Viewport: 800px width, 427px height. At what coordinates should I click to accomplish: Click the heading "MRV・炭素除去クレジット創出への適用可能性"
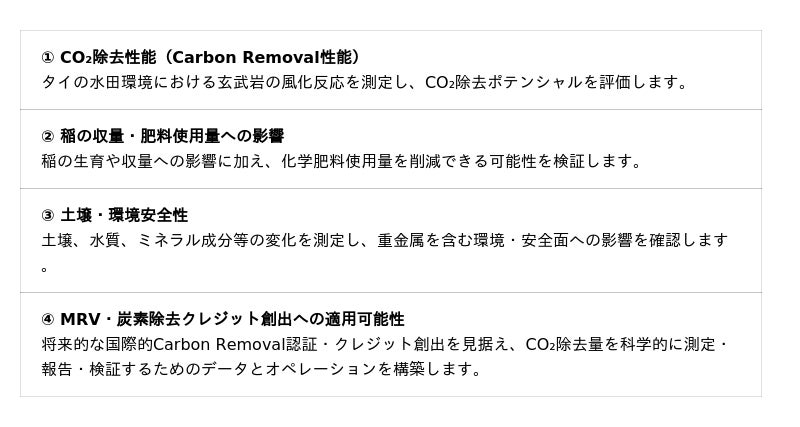pos(232,319)
